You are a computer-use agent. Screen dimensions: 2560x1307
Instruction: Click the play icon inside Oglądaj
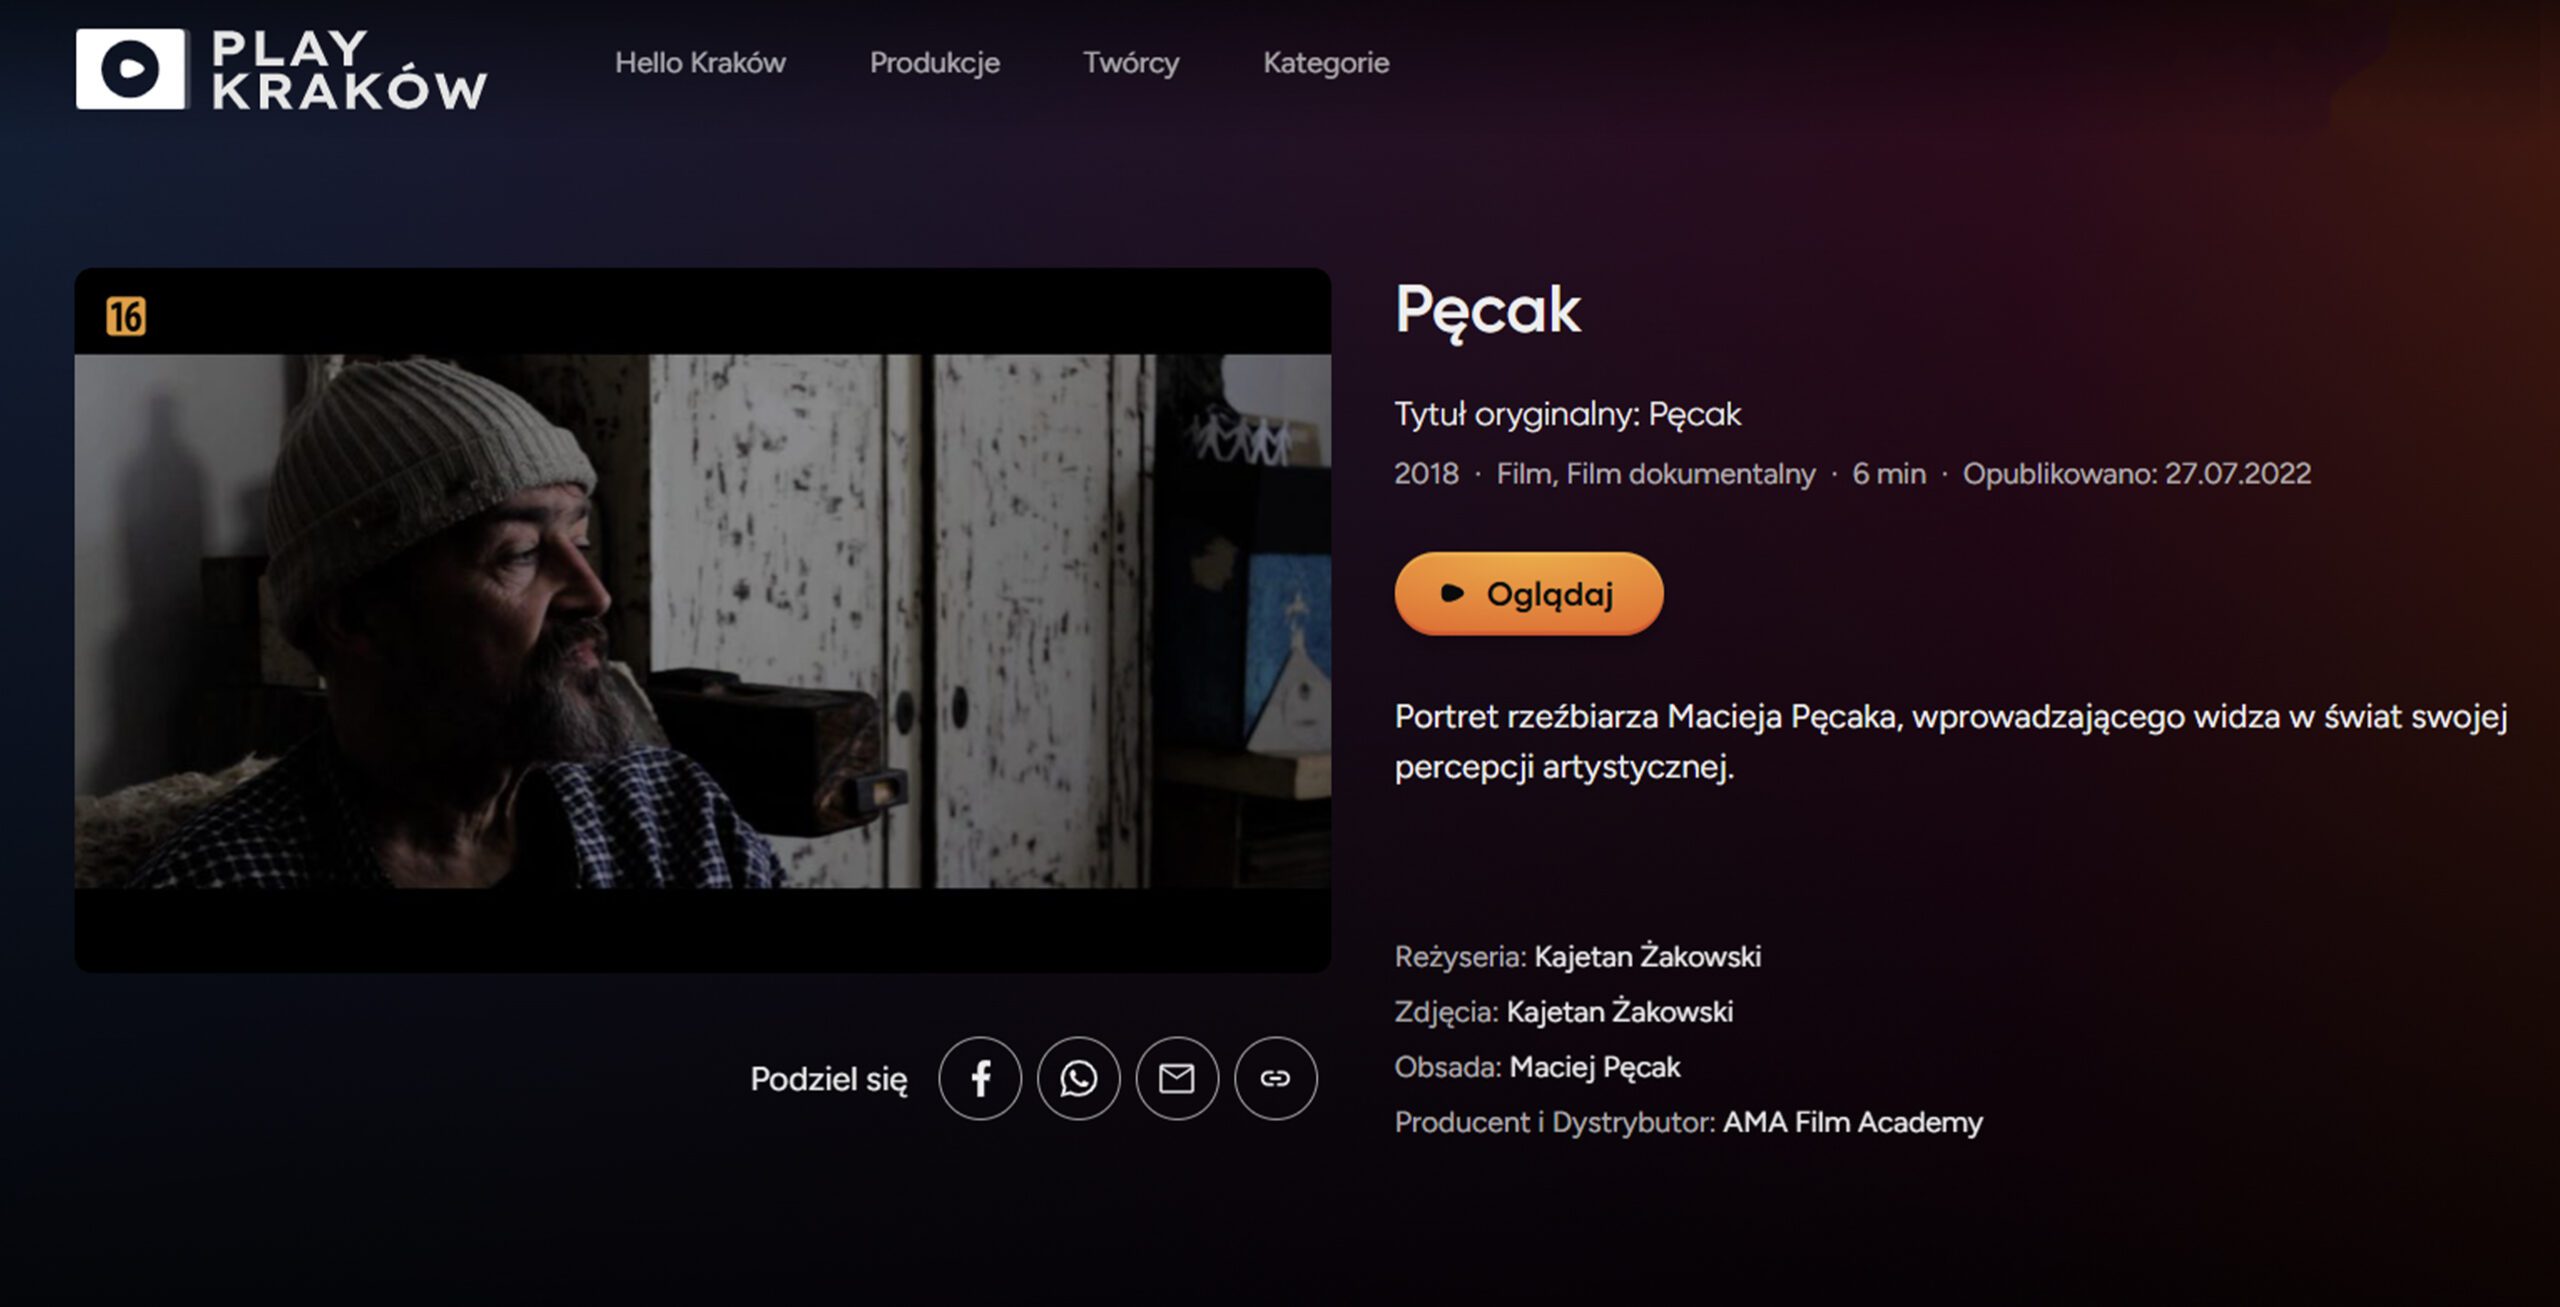pyautogui.click(x=1452, y=593)
